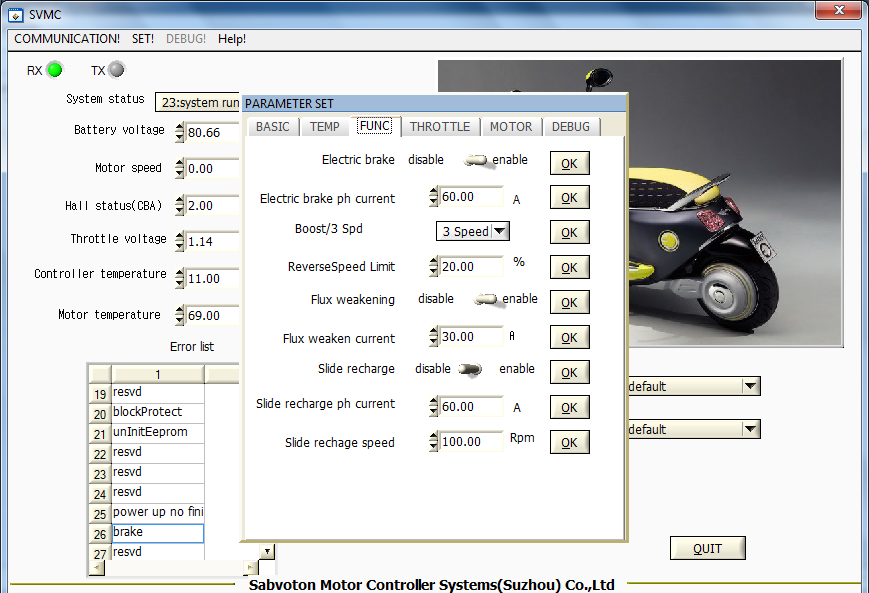This screenshot has width=869, height=593.
Task: Click OK next to Slide rechage speed
Action: click(x=569, y=442)
